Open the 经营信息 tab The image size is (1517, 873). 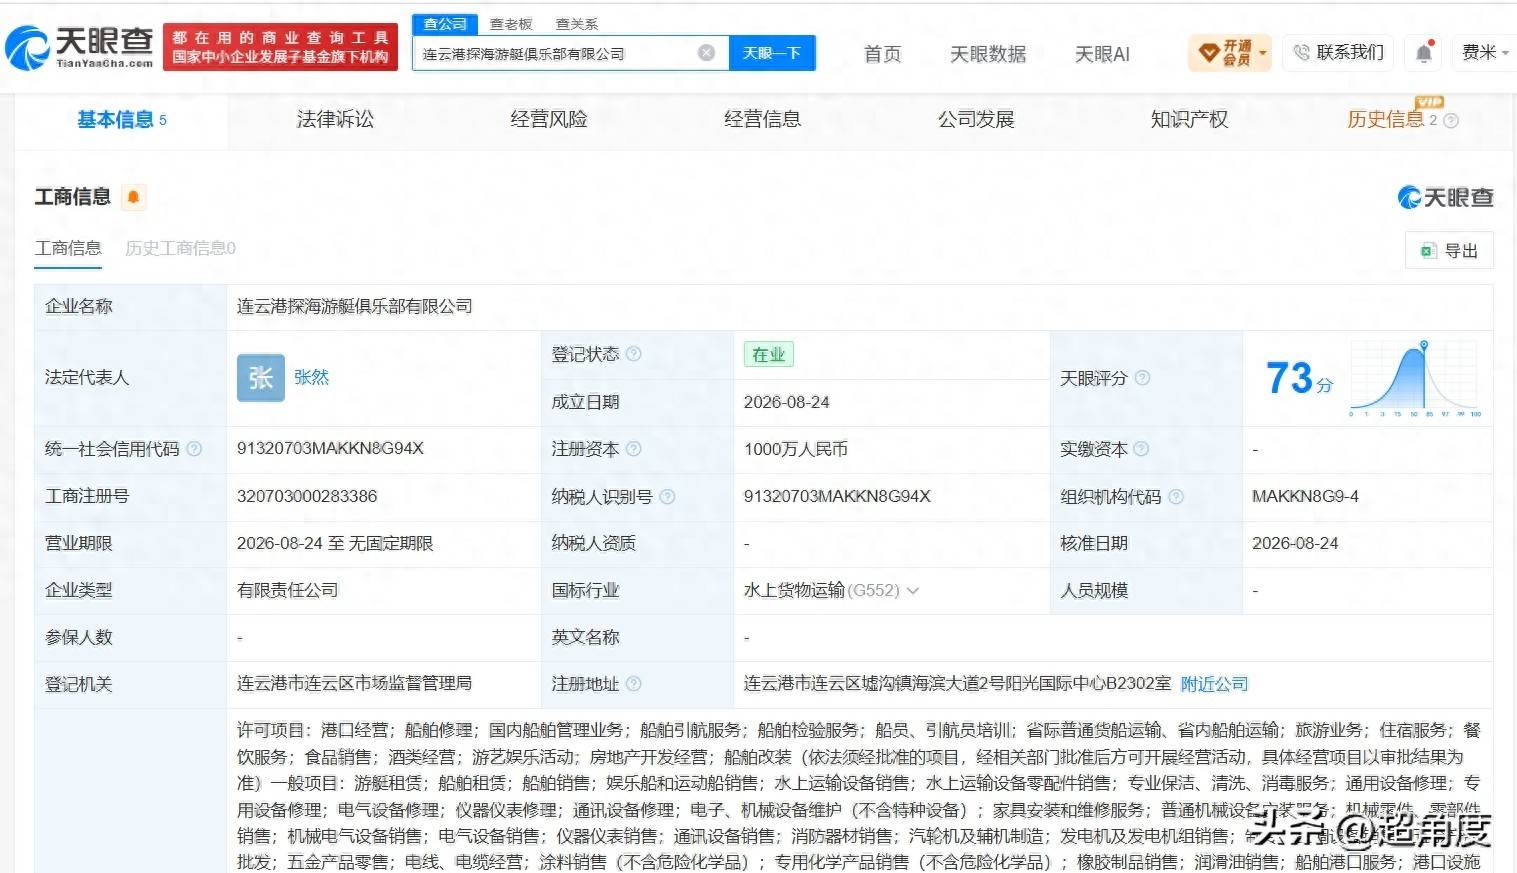[x=763, y=120]
